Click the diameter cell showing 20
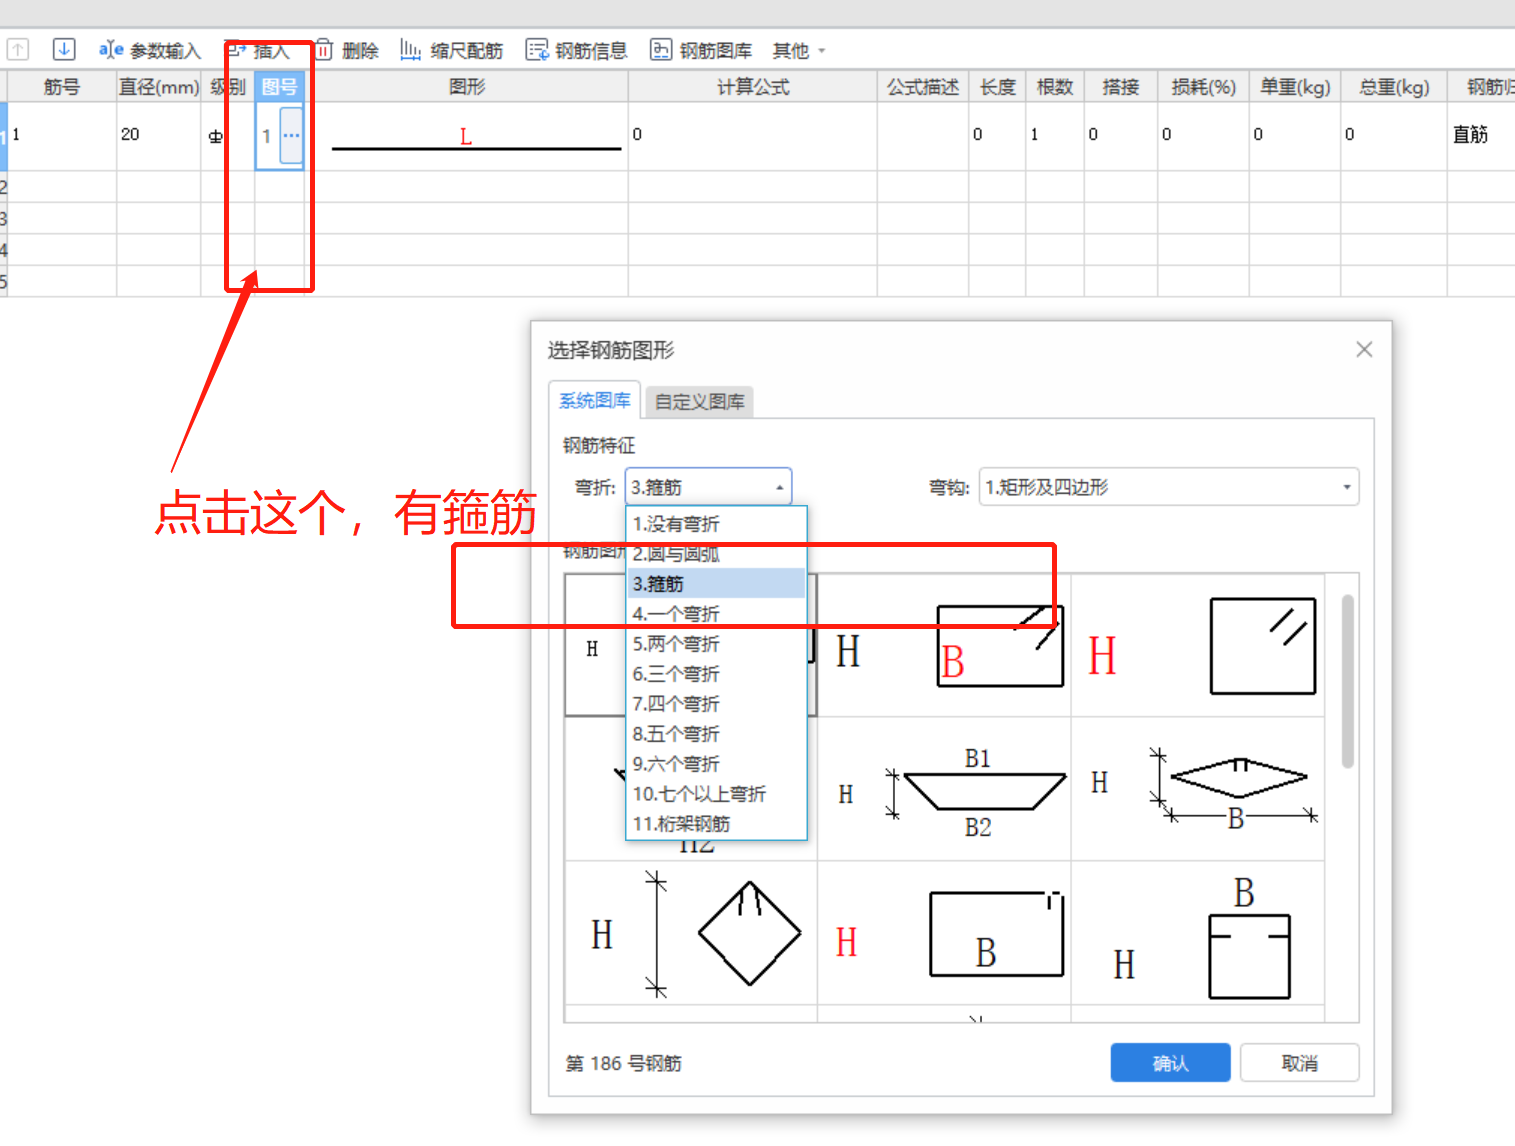Screen dimensions: 1515x1146 (x=159, y=135)
